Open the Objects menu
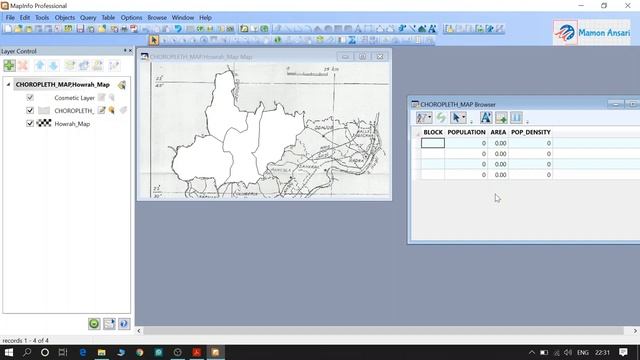 coord(65,18)
